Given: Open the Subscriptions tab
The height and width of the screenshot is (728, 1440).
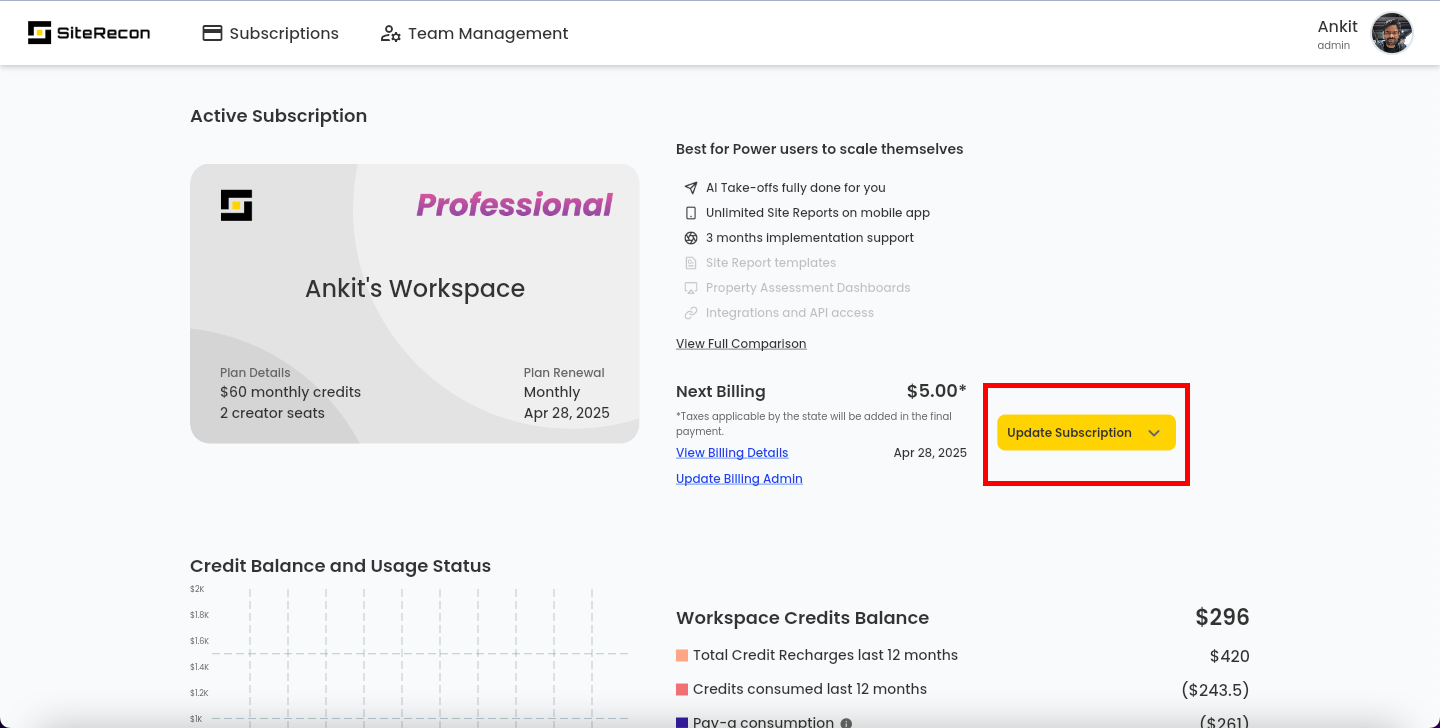Looking at the screenshot, I should click(x=271, y=33).
